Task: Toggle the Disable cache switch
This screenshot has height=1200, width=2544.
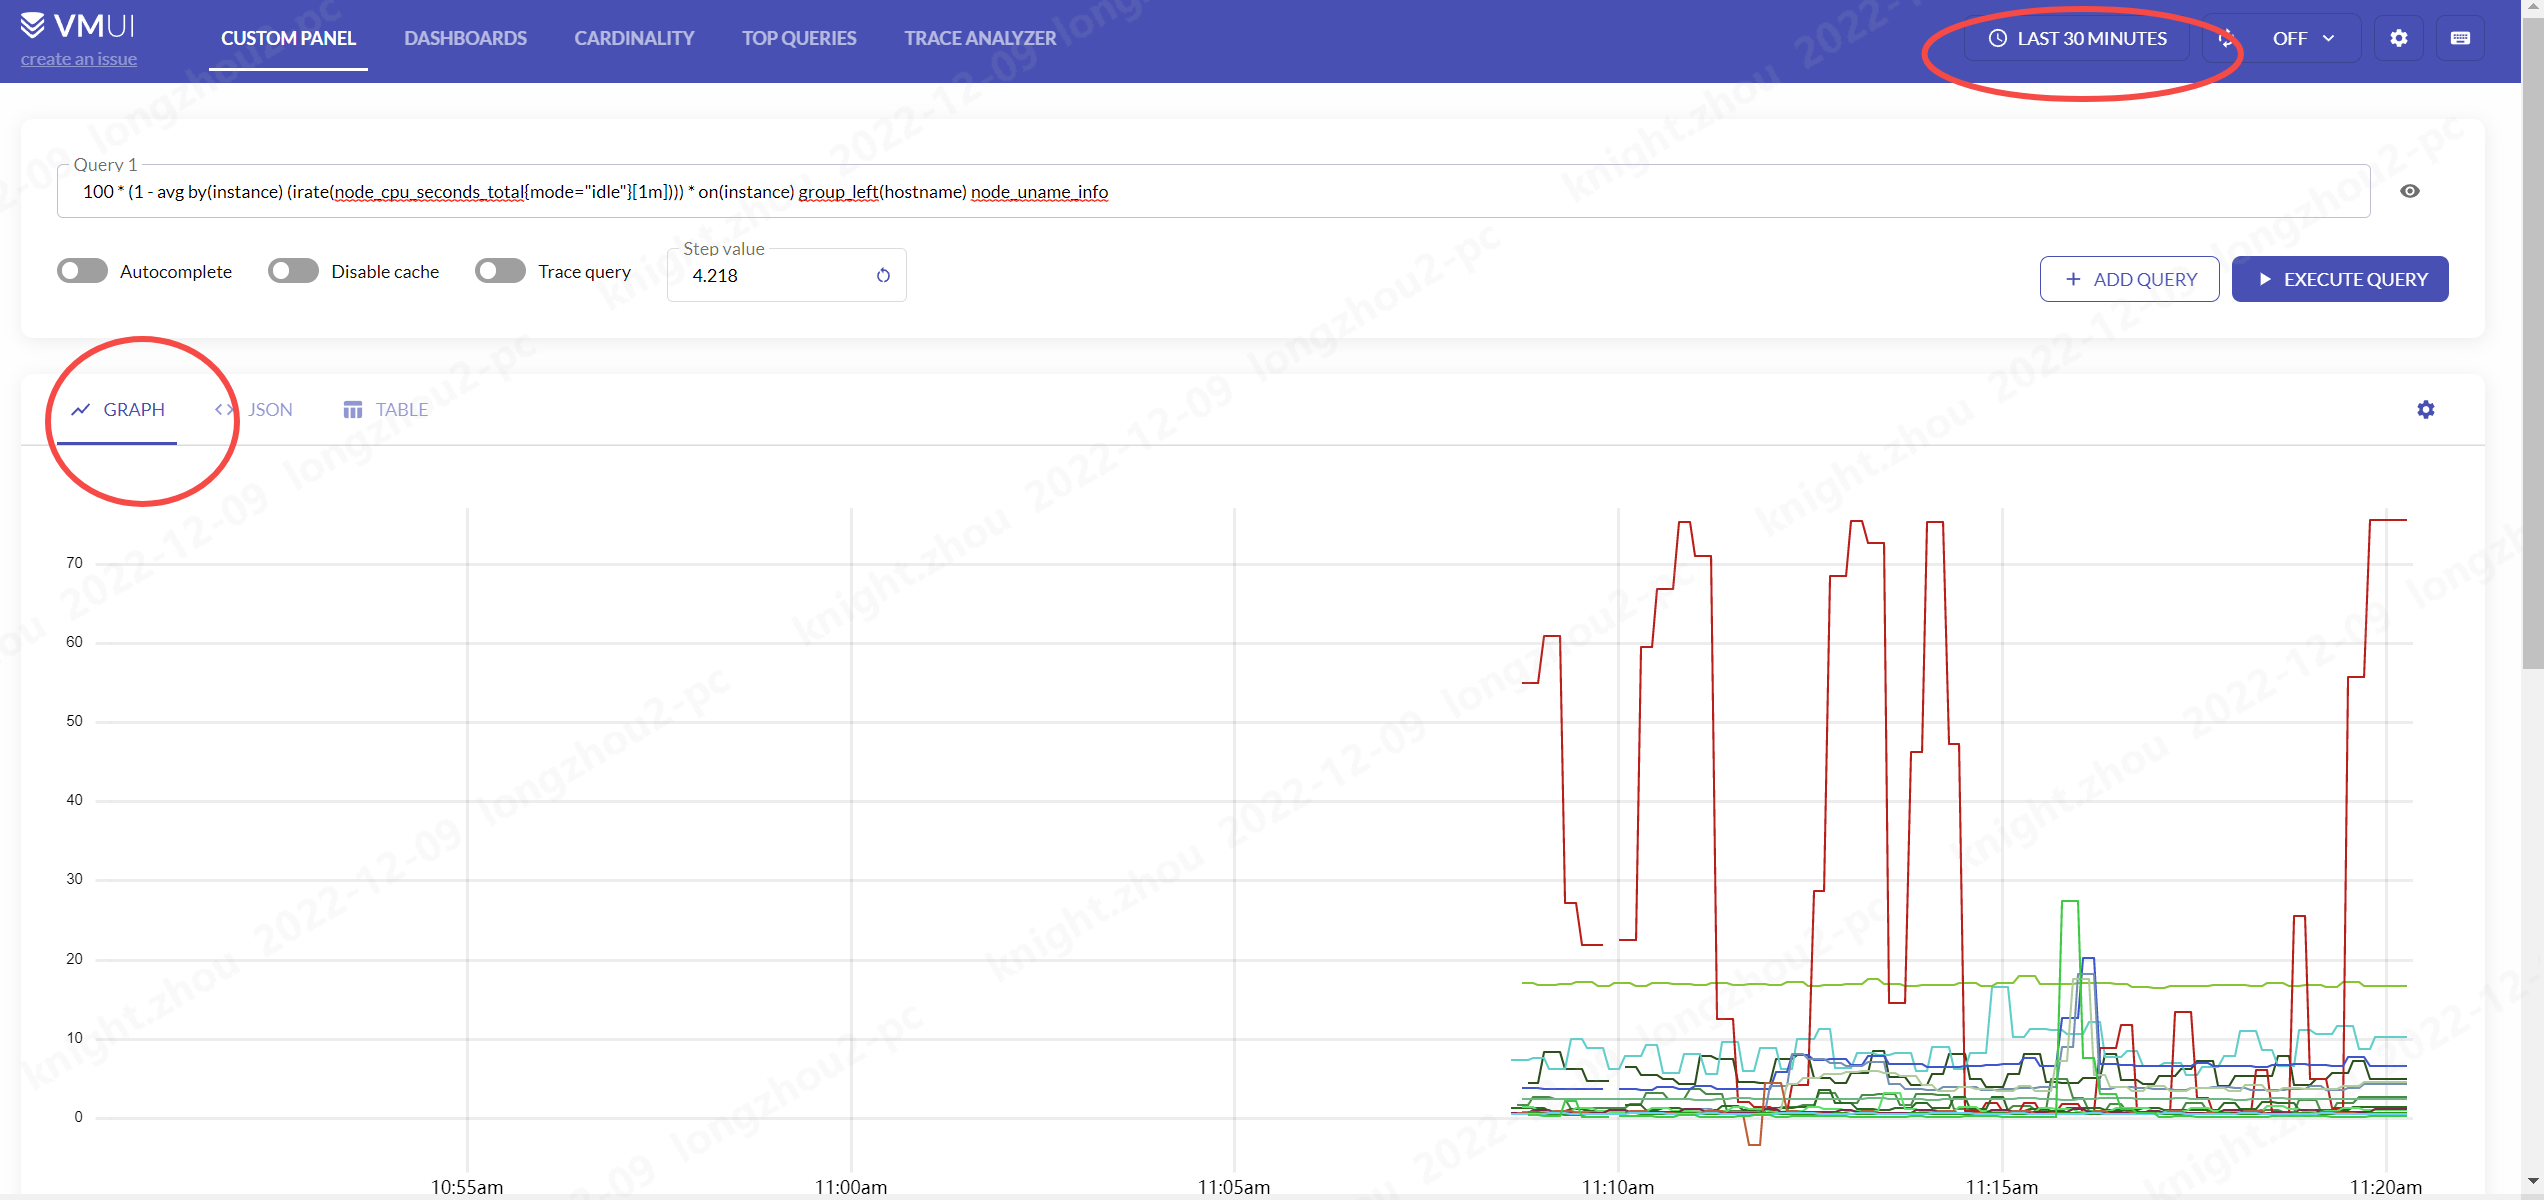Action: pyautogui.click(x=293, y=271)
